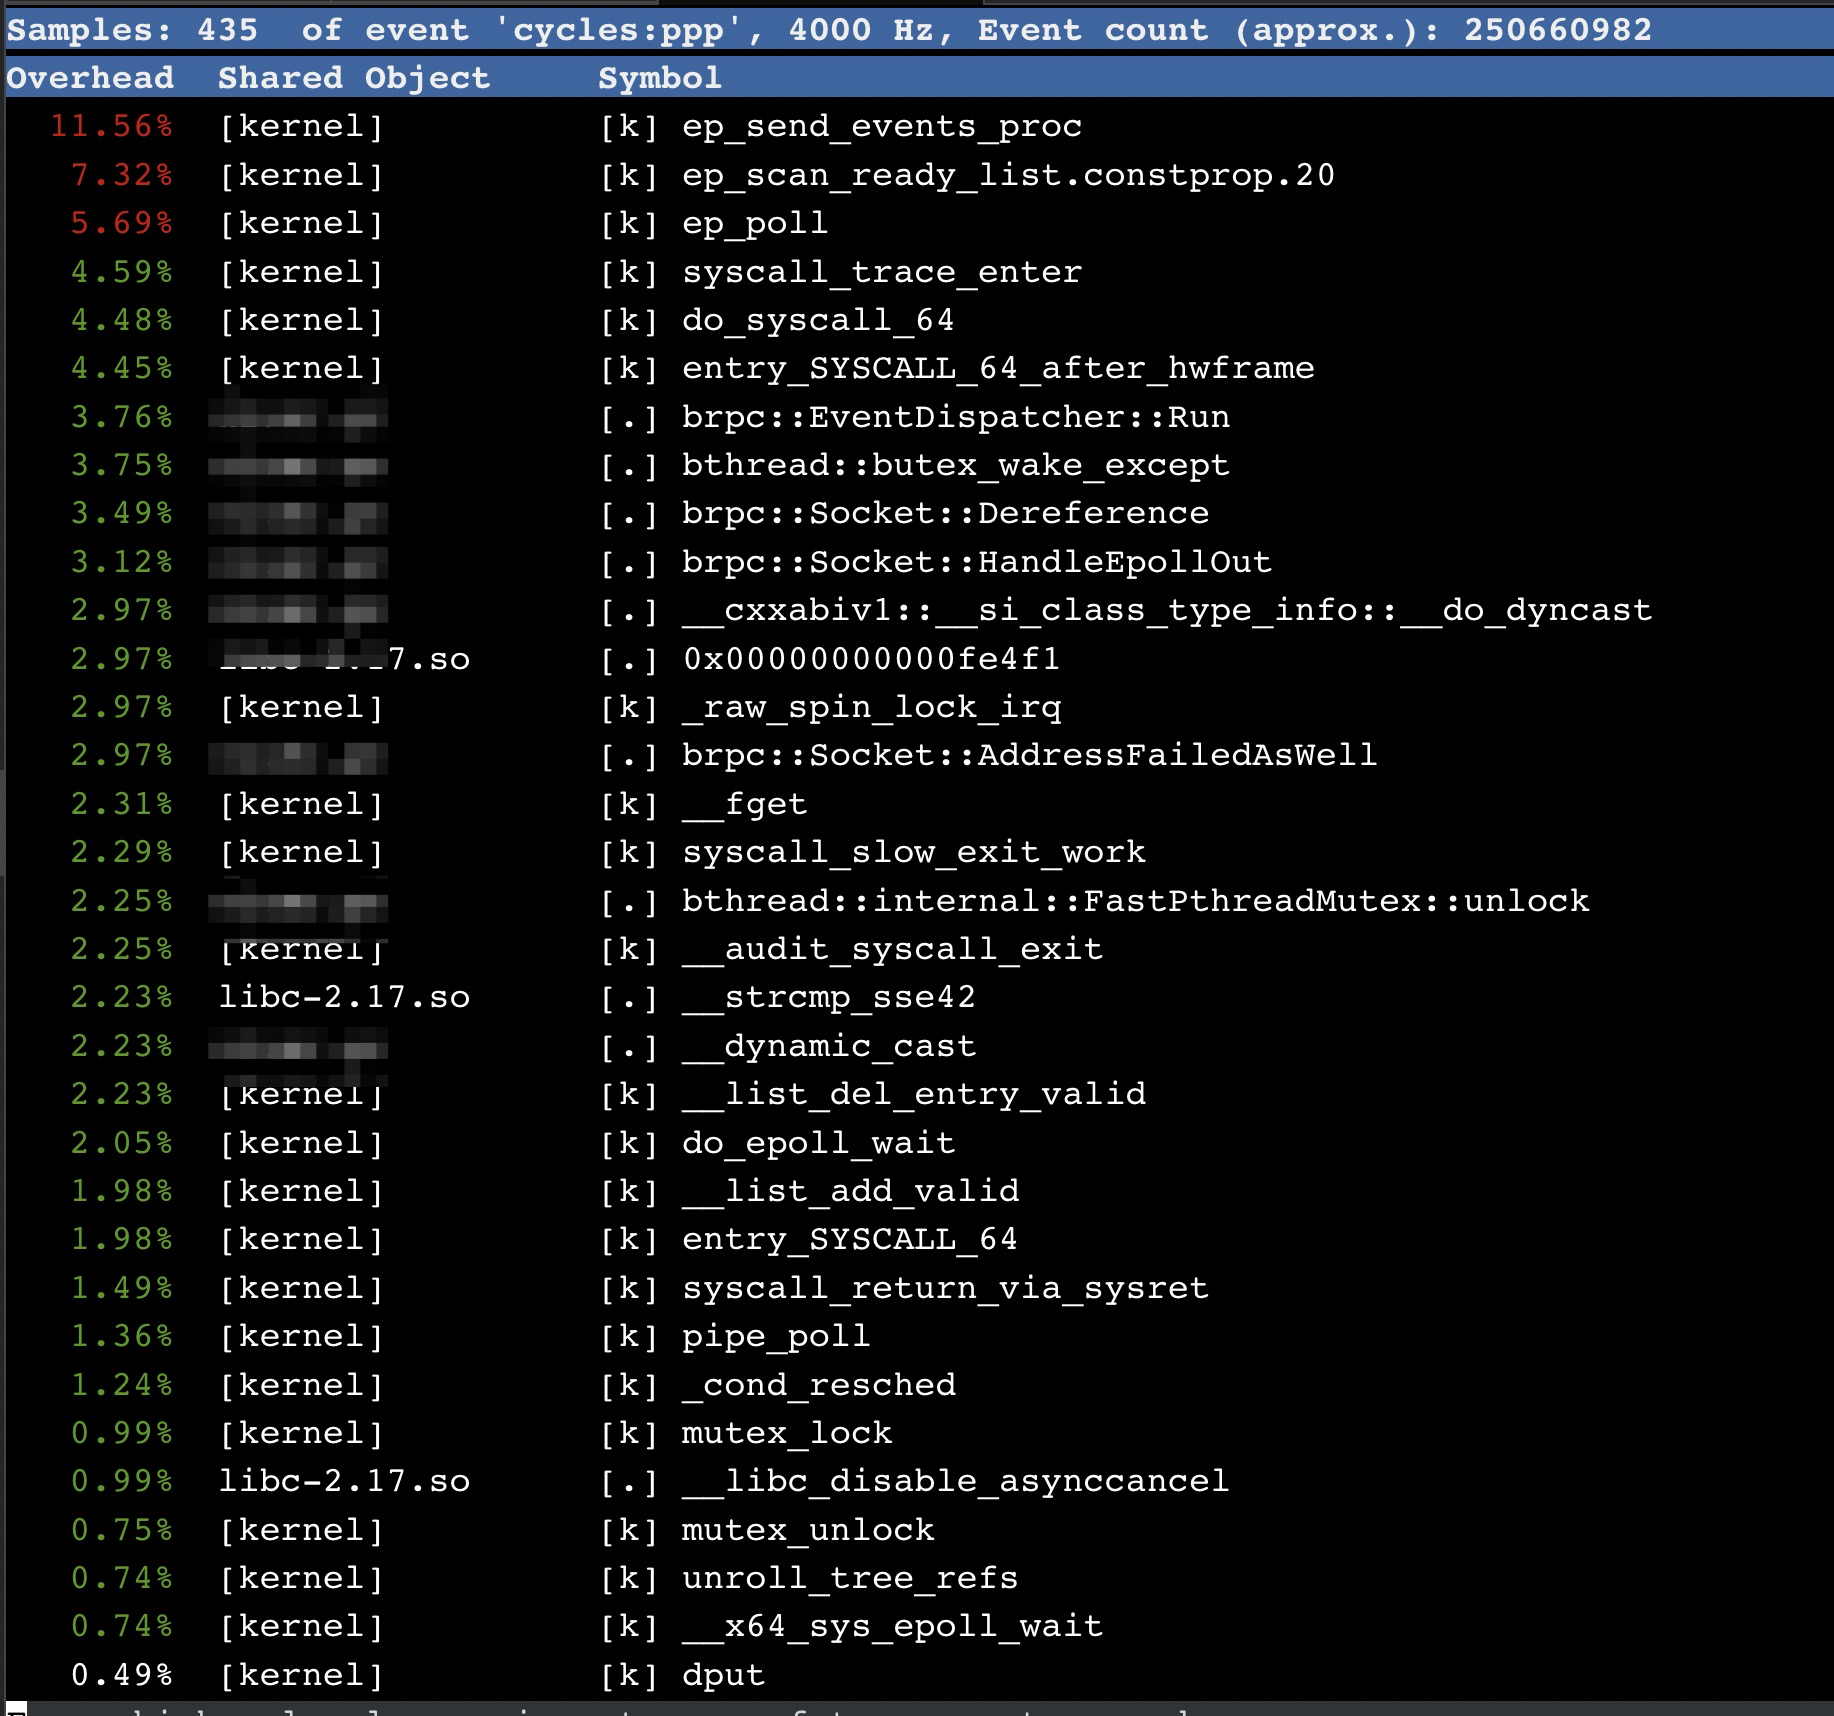The height and width of the screenshot is (1716, 1834).
Task: Click the event count 250660982 value
Action: coord(1557,30)
